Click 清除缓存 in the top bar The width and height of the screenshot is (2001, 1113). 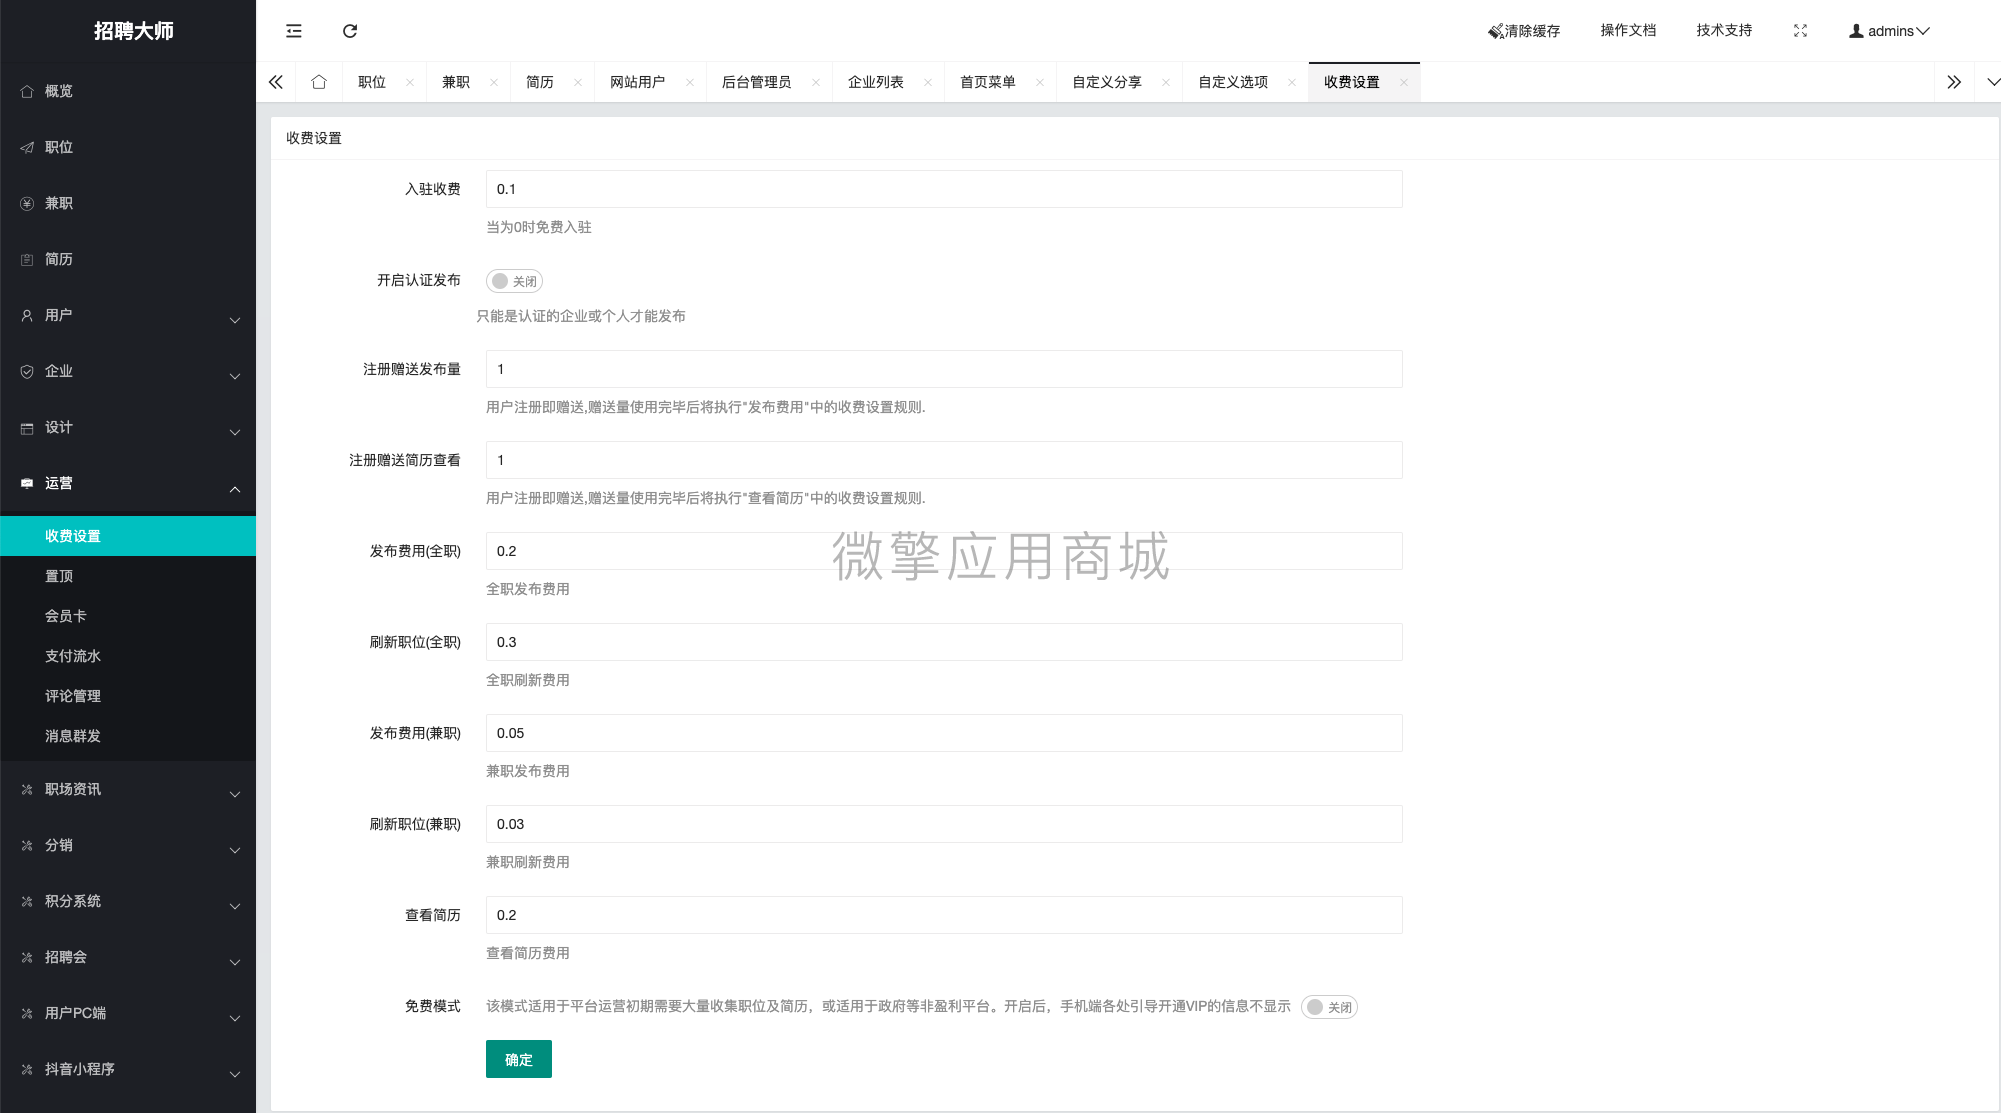1524,31
